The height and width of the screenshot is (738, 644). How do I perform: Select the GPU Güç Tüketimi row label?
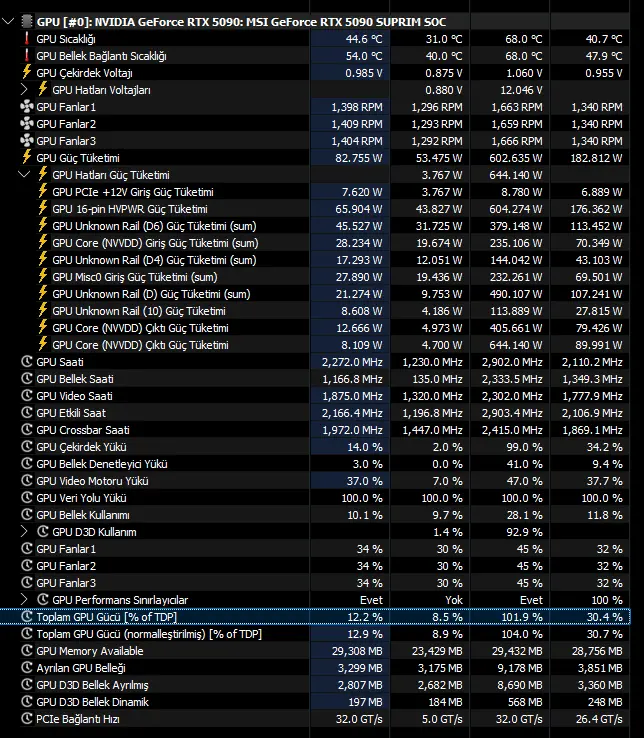(x=78, y=158)
